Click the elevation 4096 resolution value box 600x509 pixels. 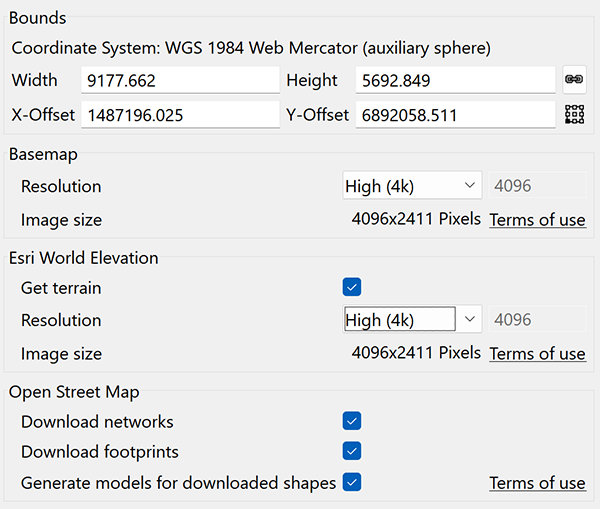537,320
